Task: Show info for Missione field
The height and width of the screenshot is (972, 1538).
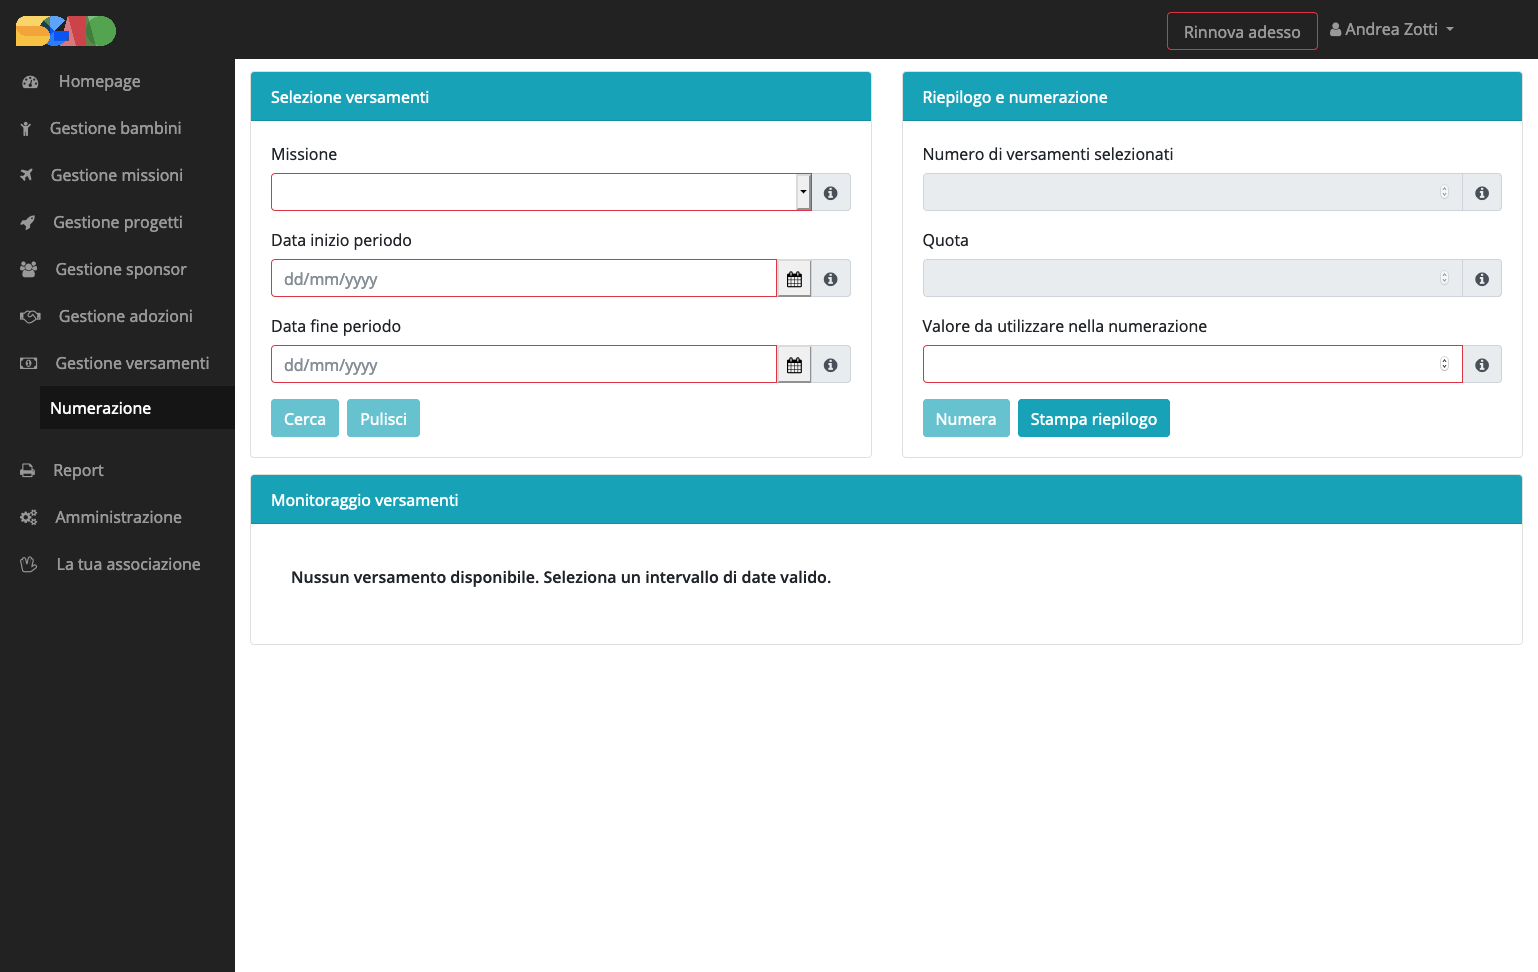Action: (x=831, y=193)
